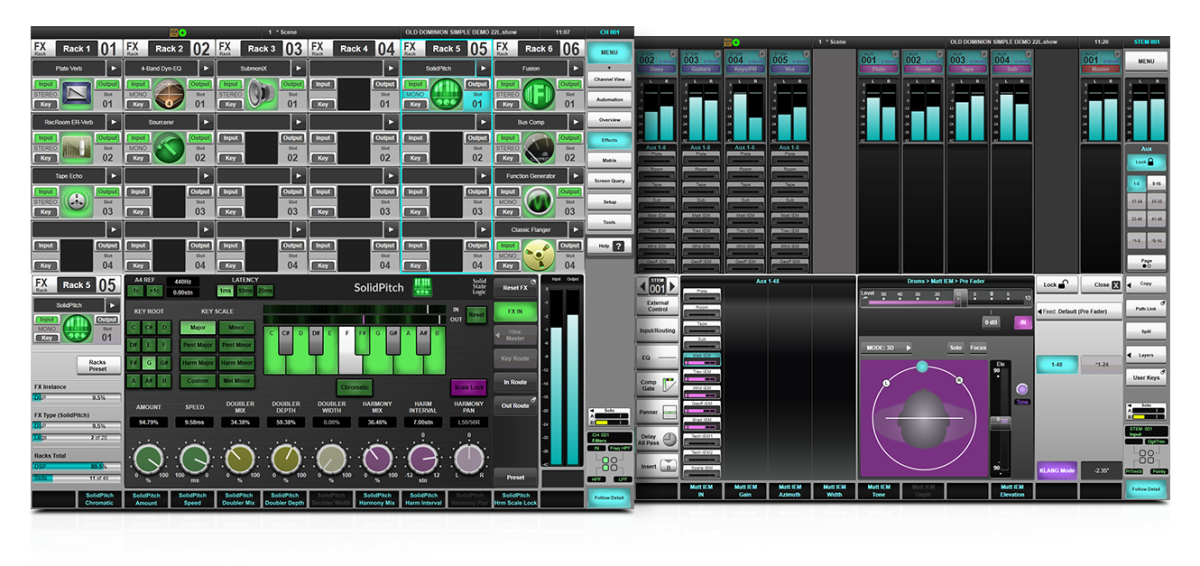This screenshot has height=566, width=1200.
Task: Click the Preset button in SolidPitch
Action: click(515, 478)
